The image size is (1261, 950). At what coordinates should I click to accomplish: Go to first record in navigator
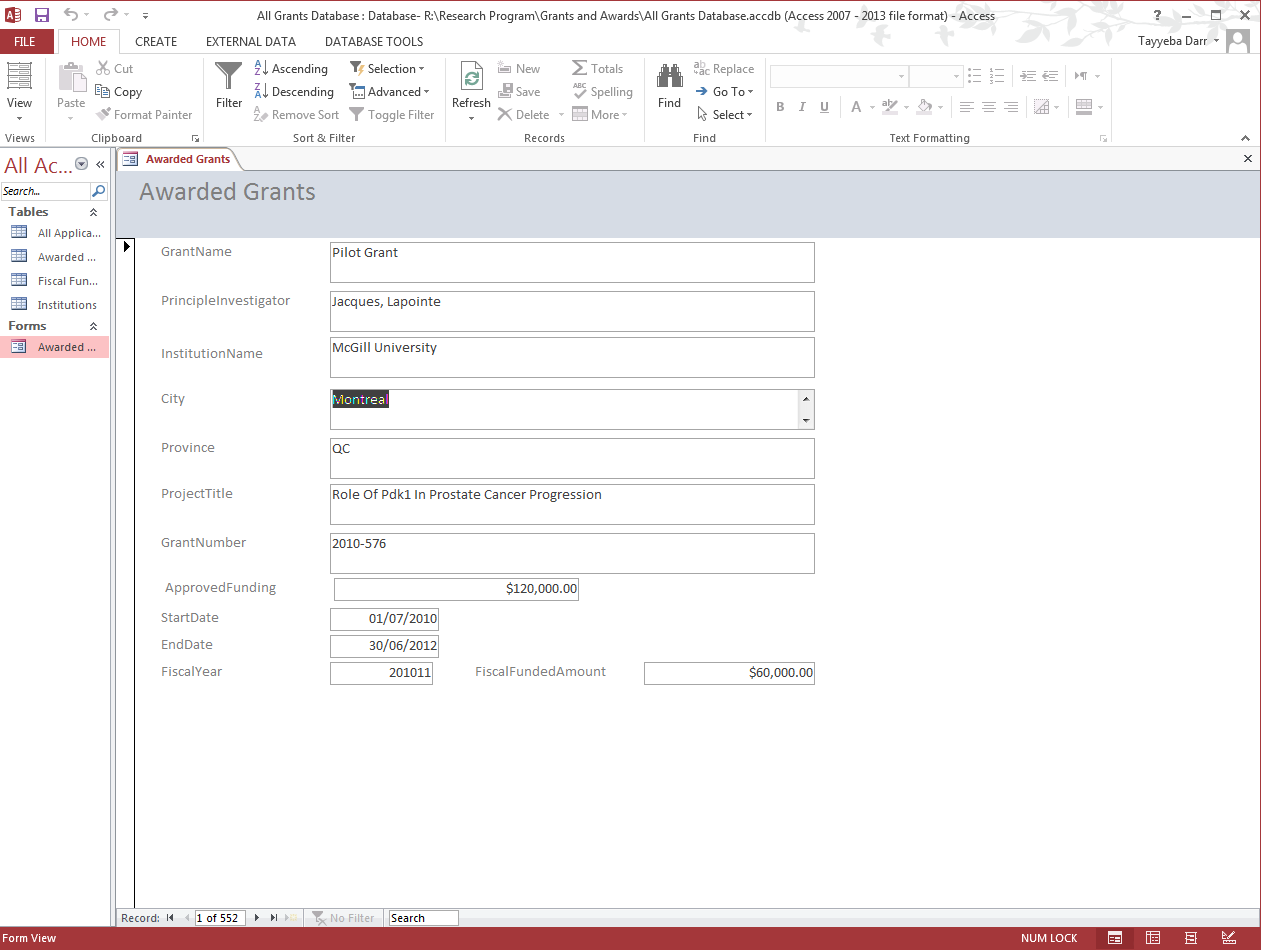170,918
